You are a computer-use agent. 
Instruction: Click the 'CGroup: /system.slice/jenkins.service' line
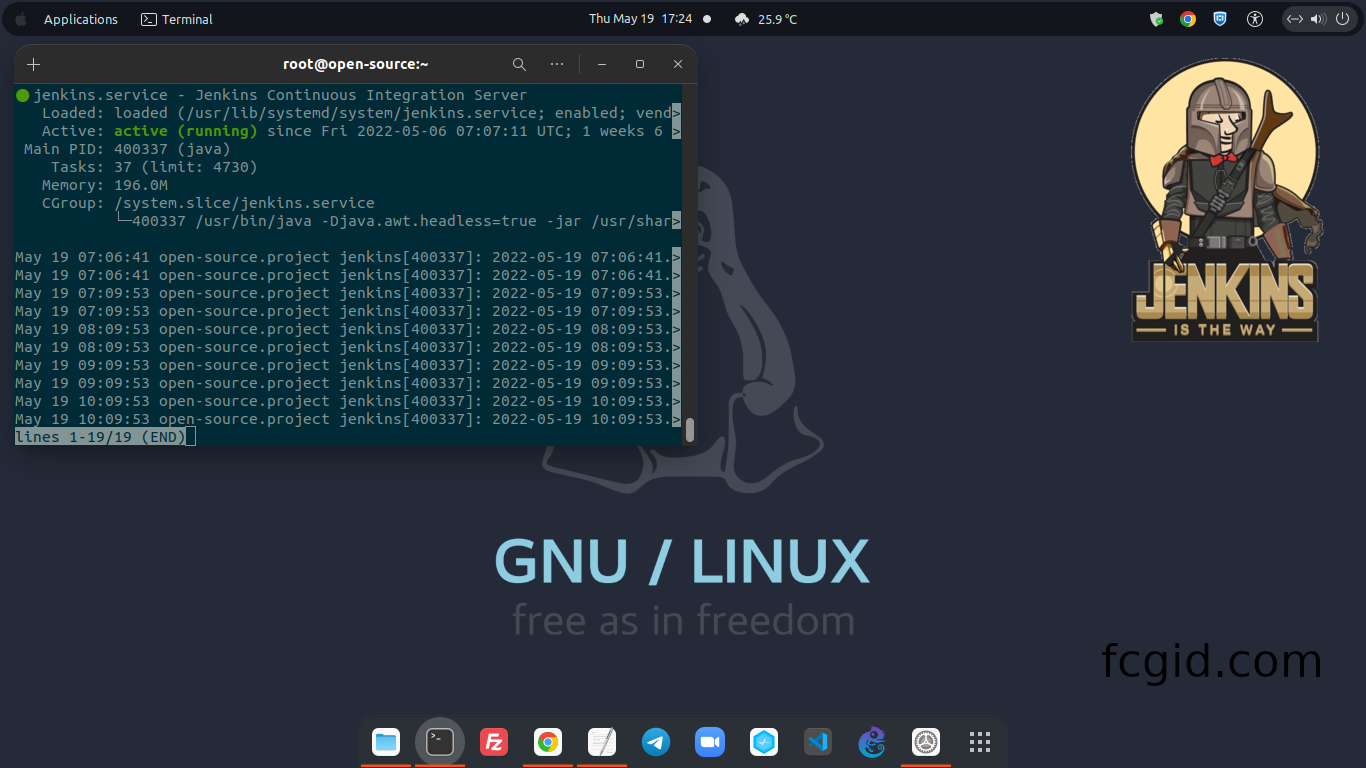(x=208, y=203)
